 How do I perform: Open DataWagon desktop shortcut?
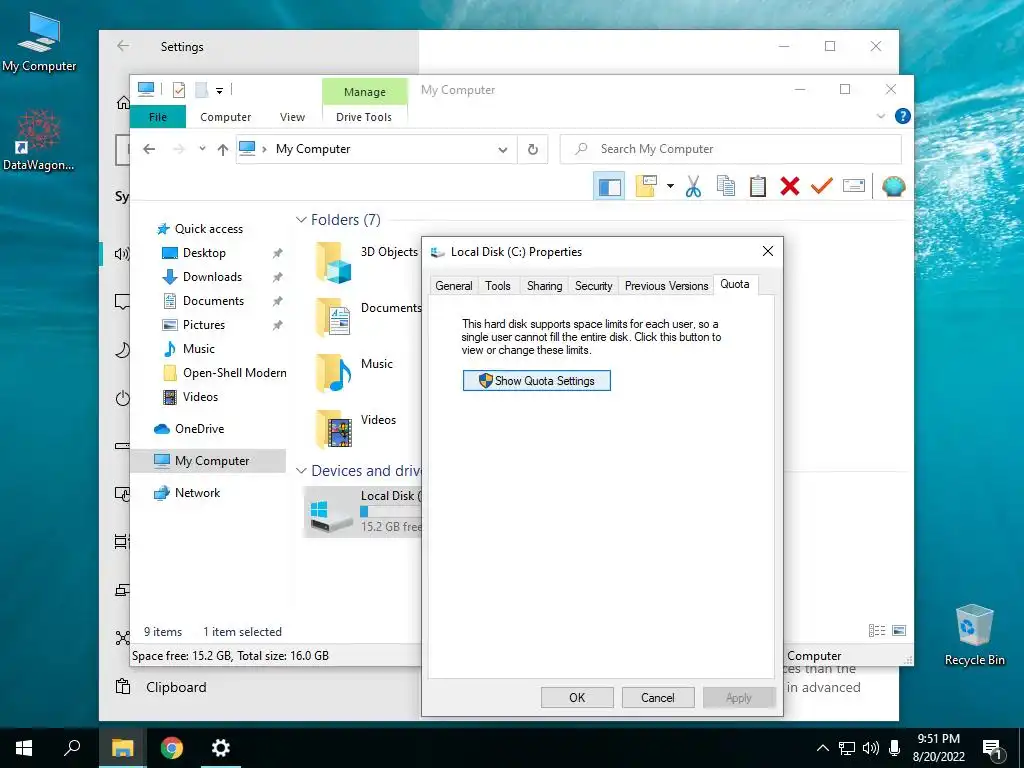pos(39,140)
